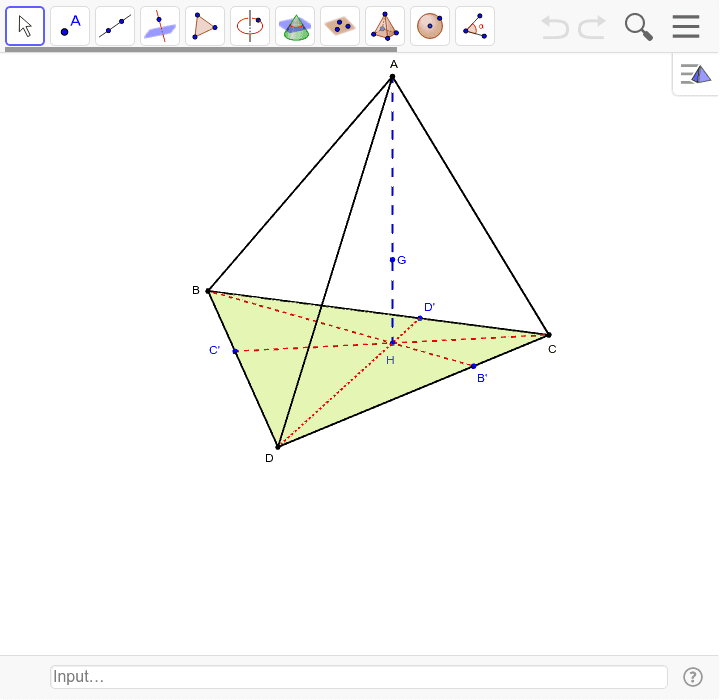The width and height of the screenshot is (720, 700).
Task: Select the Plane through three points tool
Action: point(340,26)
